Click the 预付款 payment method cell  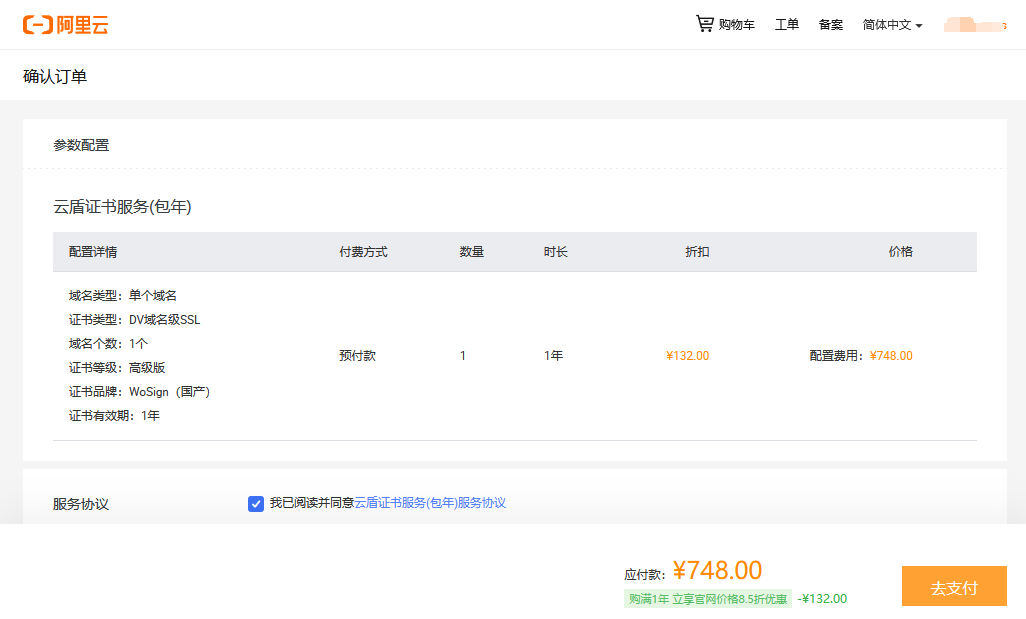tap(357, 356)
